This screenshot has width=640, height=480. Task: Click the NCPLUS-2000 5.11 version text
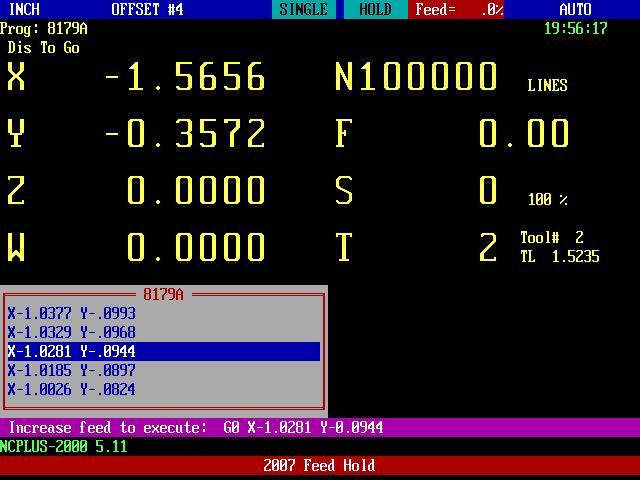64,446
